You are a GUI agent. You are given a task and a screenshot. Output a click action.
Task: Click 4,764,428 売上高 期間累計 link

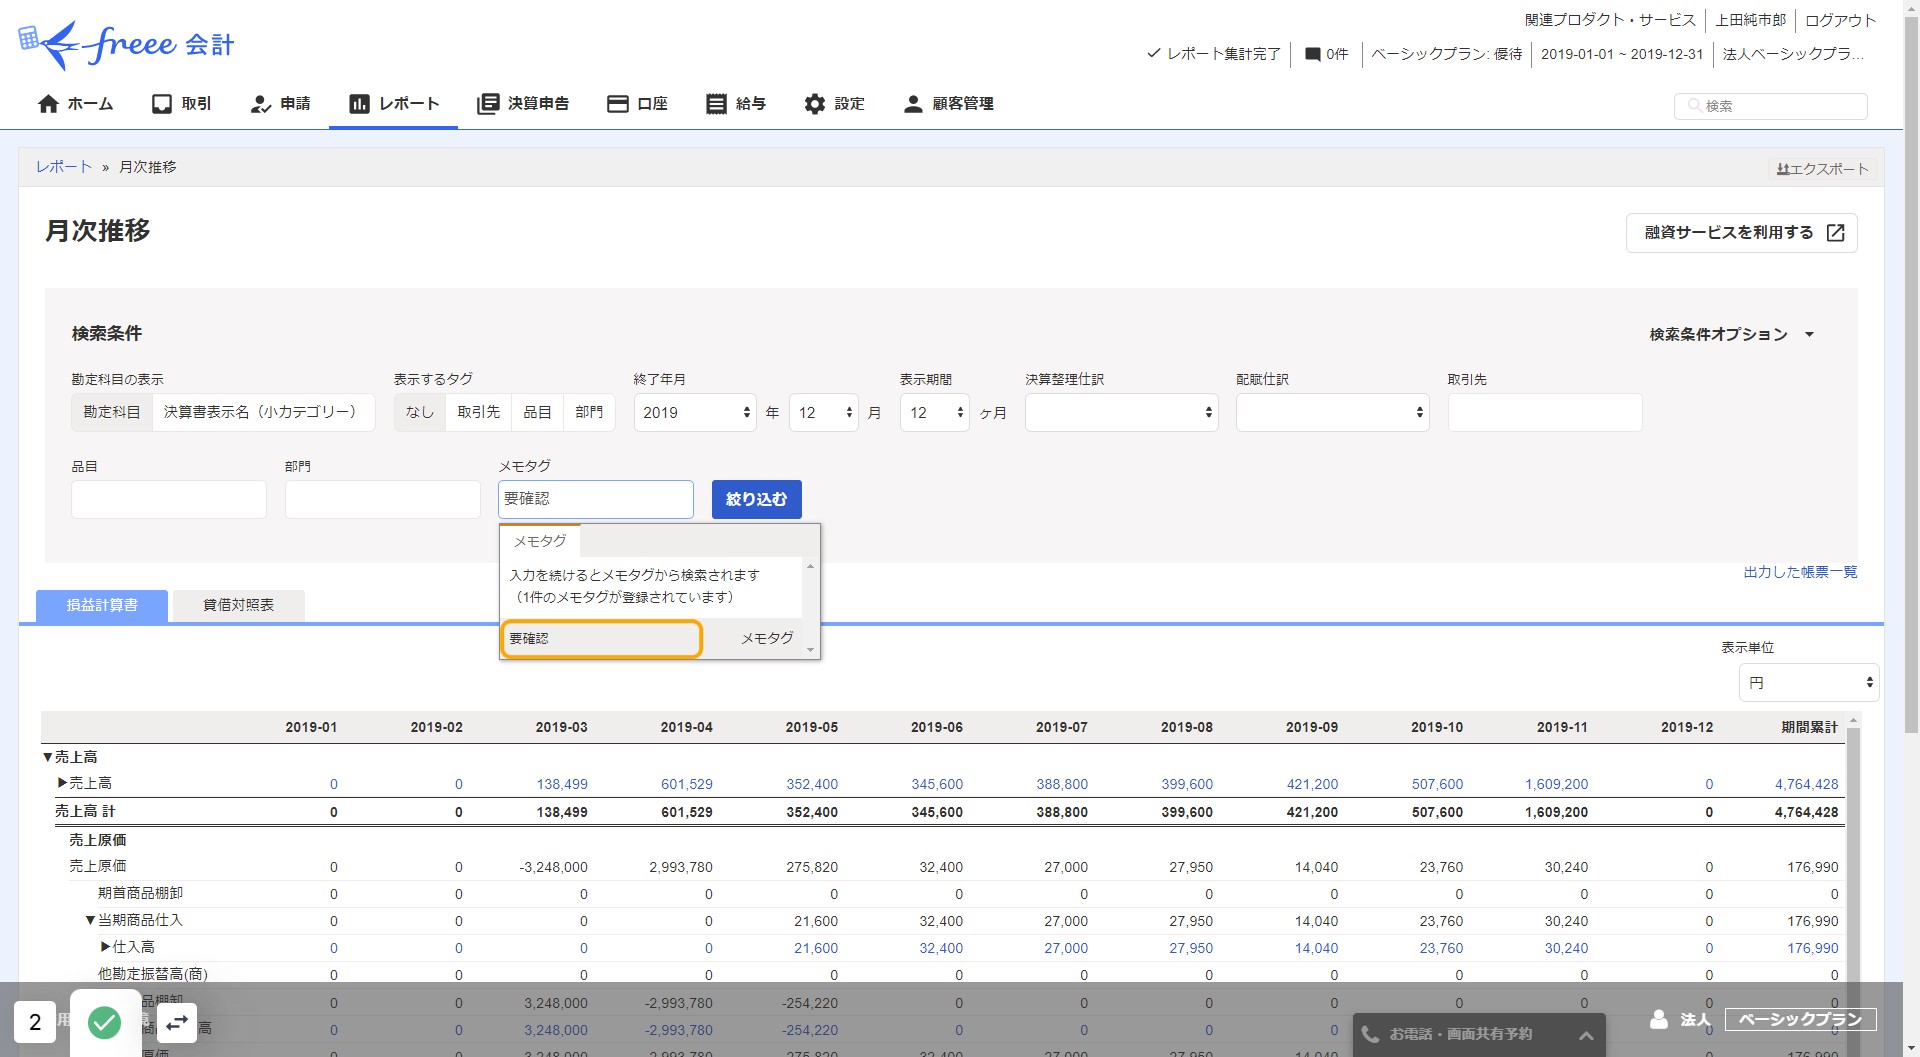point(1806,785)
